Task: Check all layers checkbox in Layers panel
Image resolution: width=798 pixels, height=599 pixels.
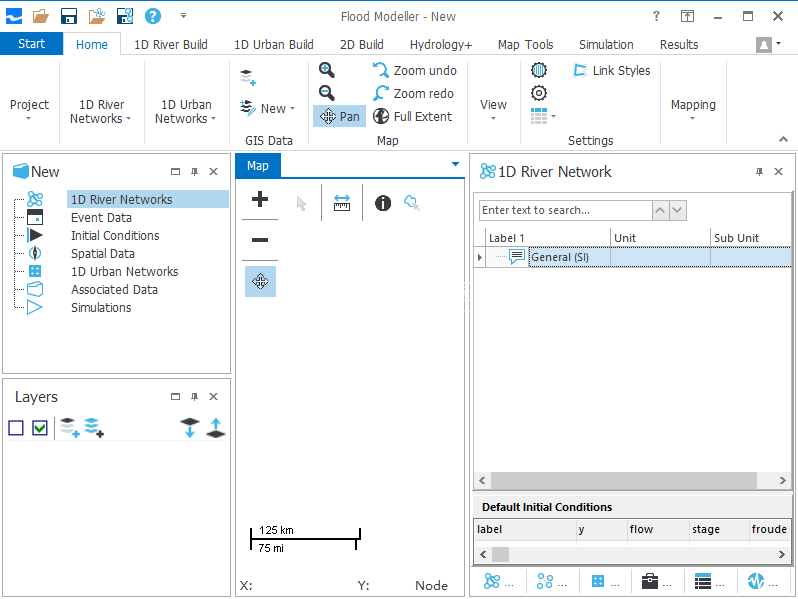Action: (40, 428)
